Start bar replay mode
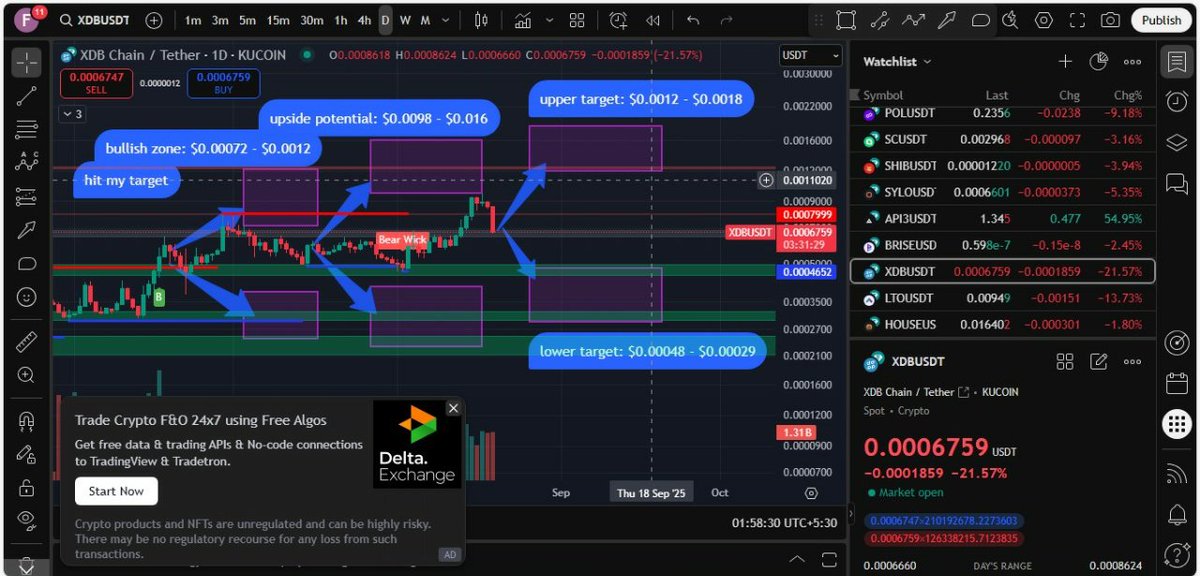 point(653,20)
